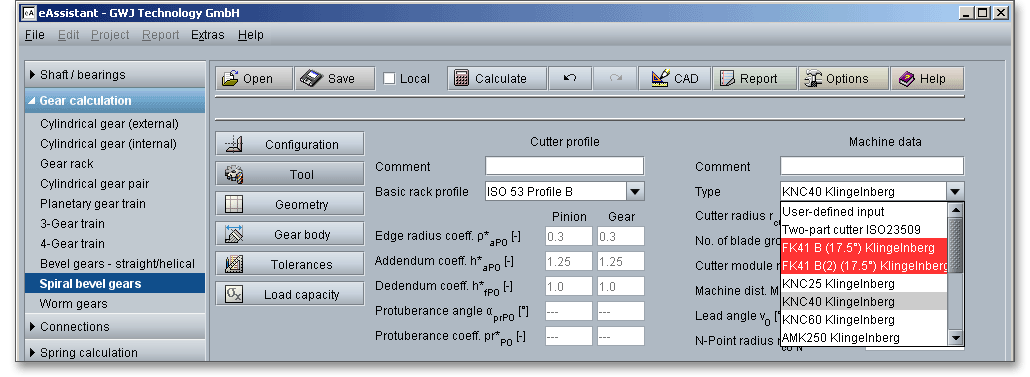This screenshot has width=1030, height=377.
Task: Click the Gear body icon
Action: [234, 234]
